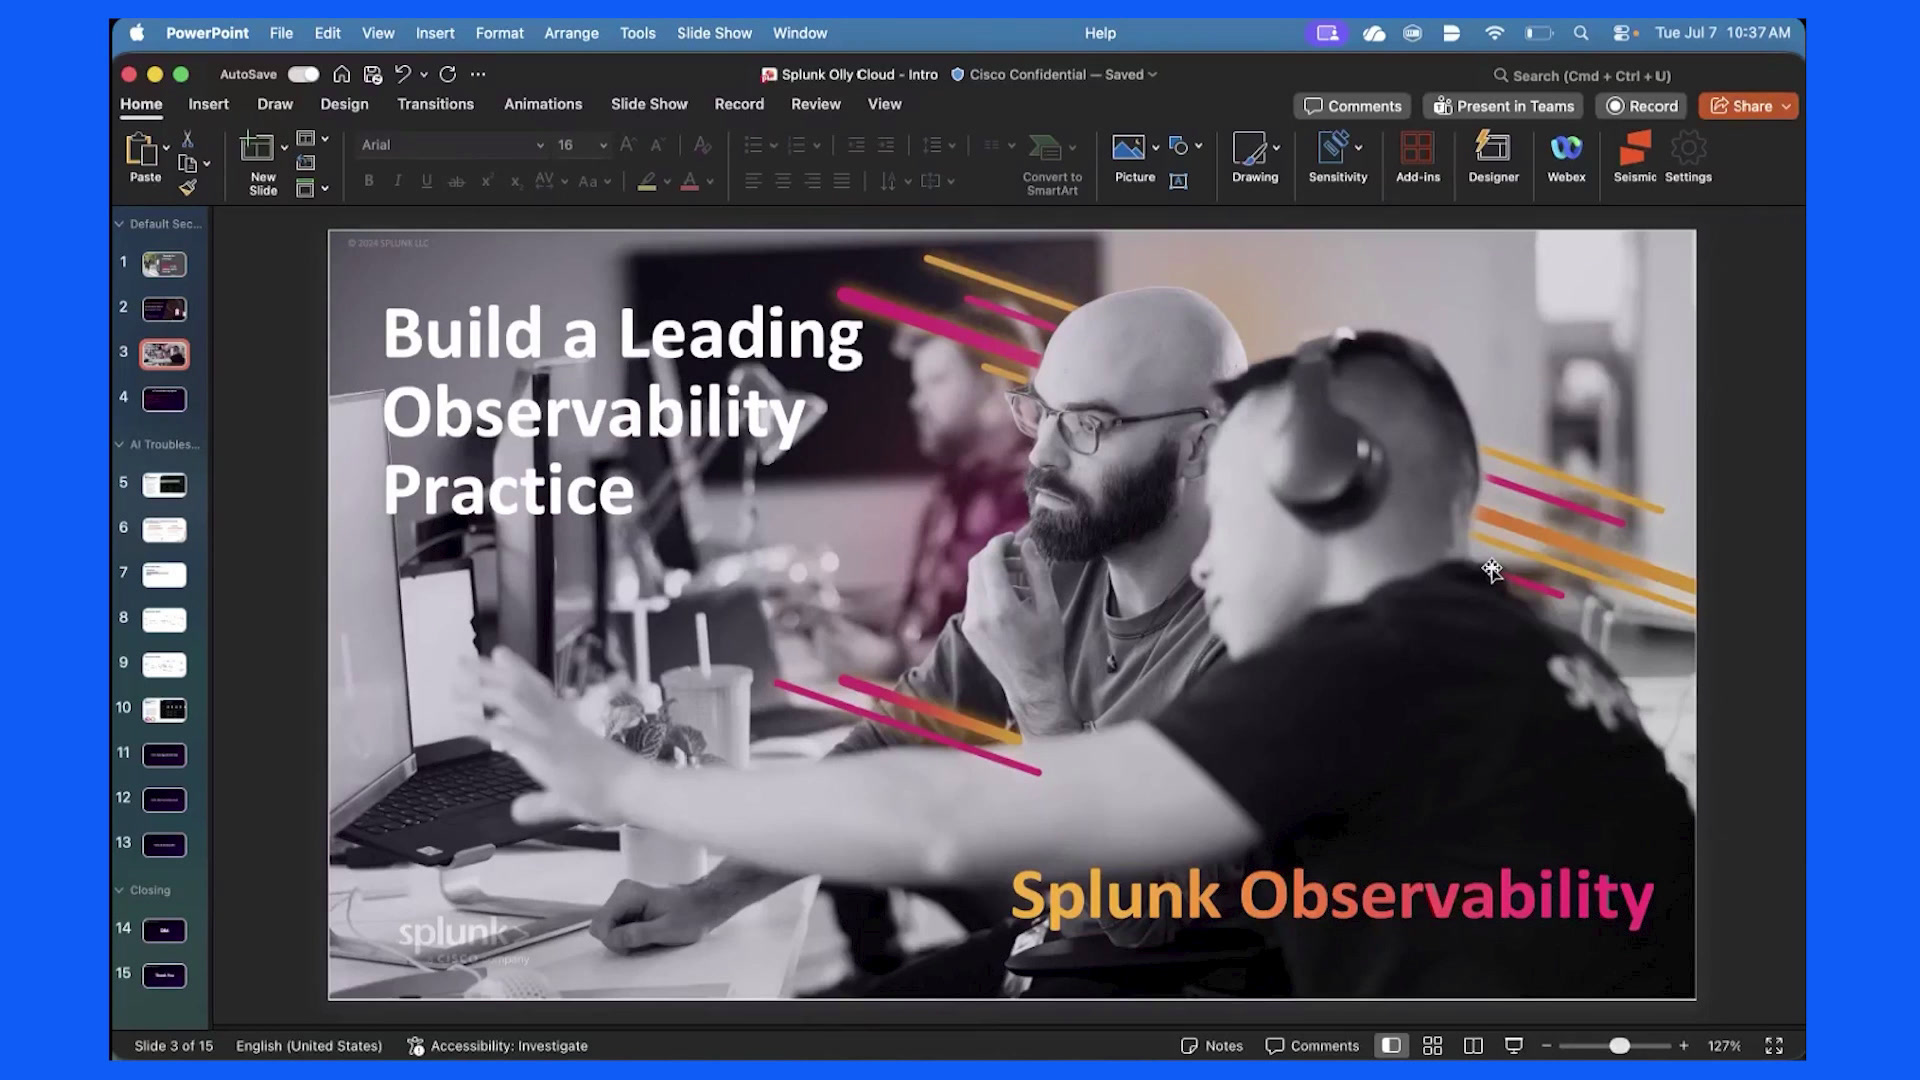The image size is (1920, 1080).
Task: Open the Arrange menu in macOS menu bar
Action: click(571, 33)
